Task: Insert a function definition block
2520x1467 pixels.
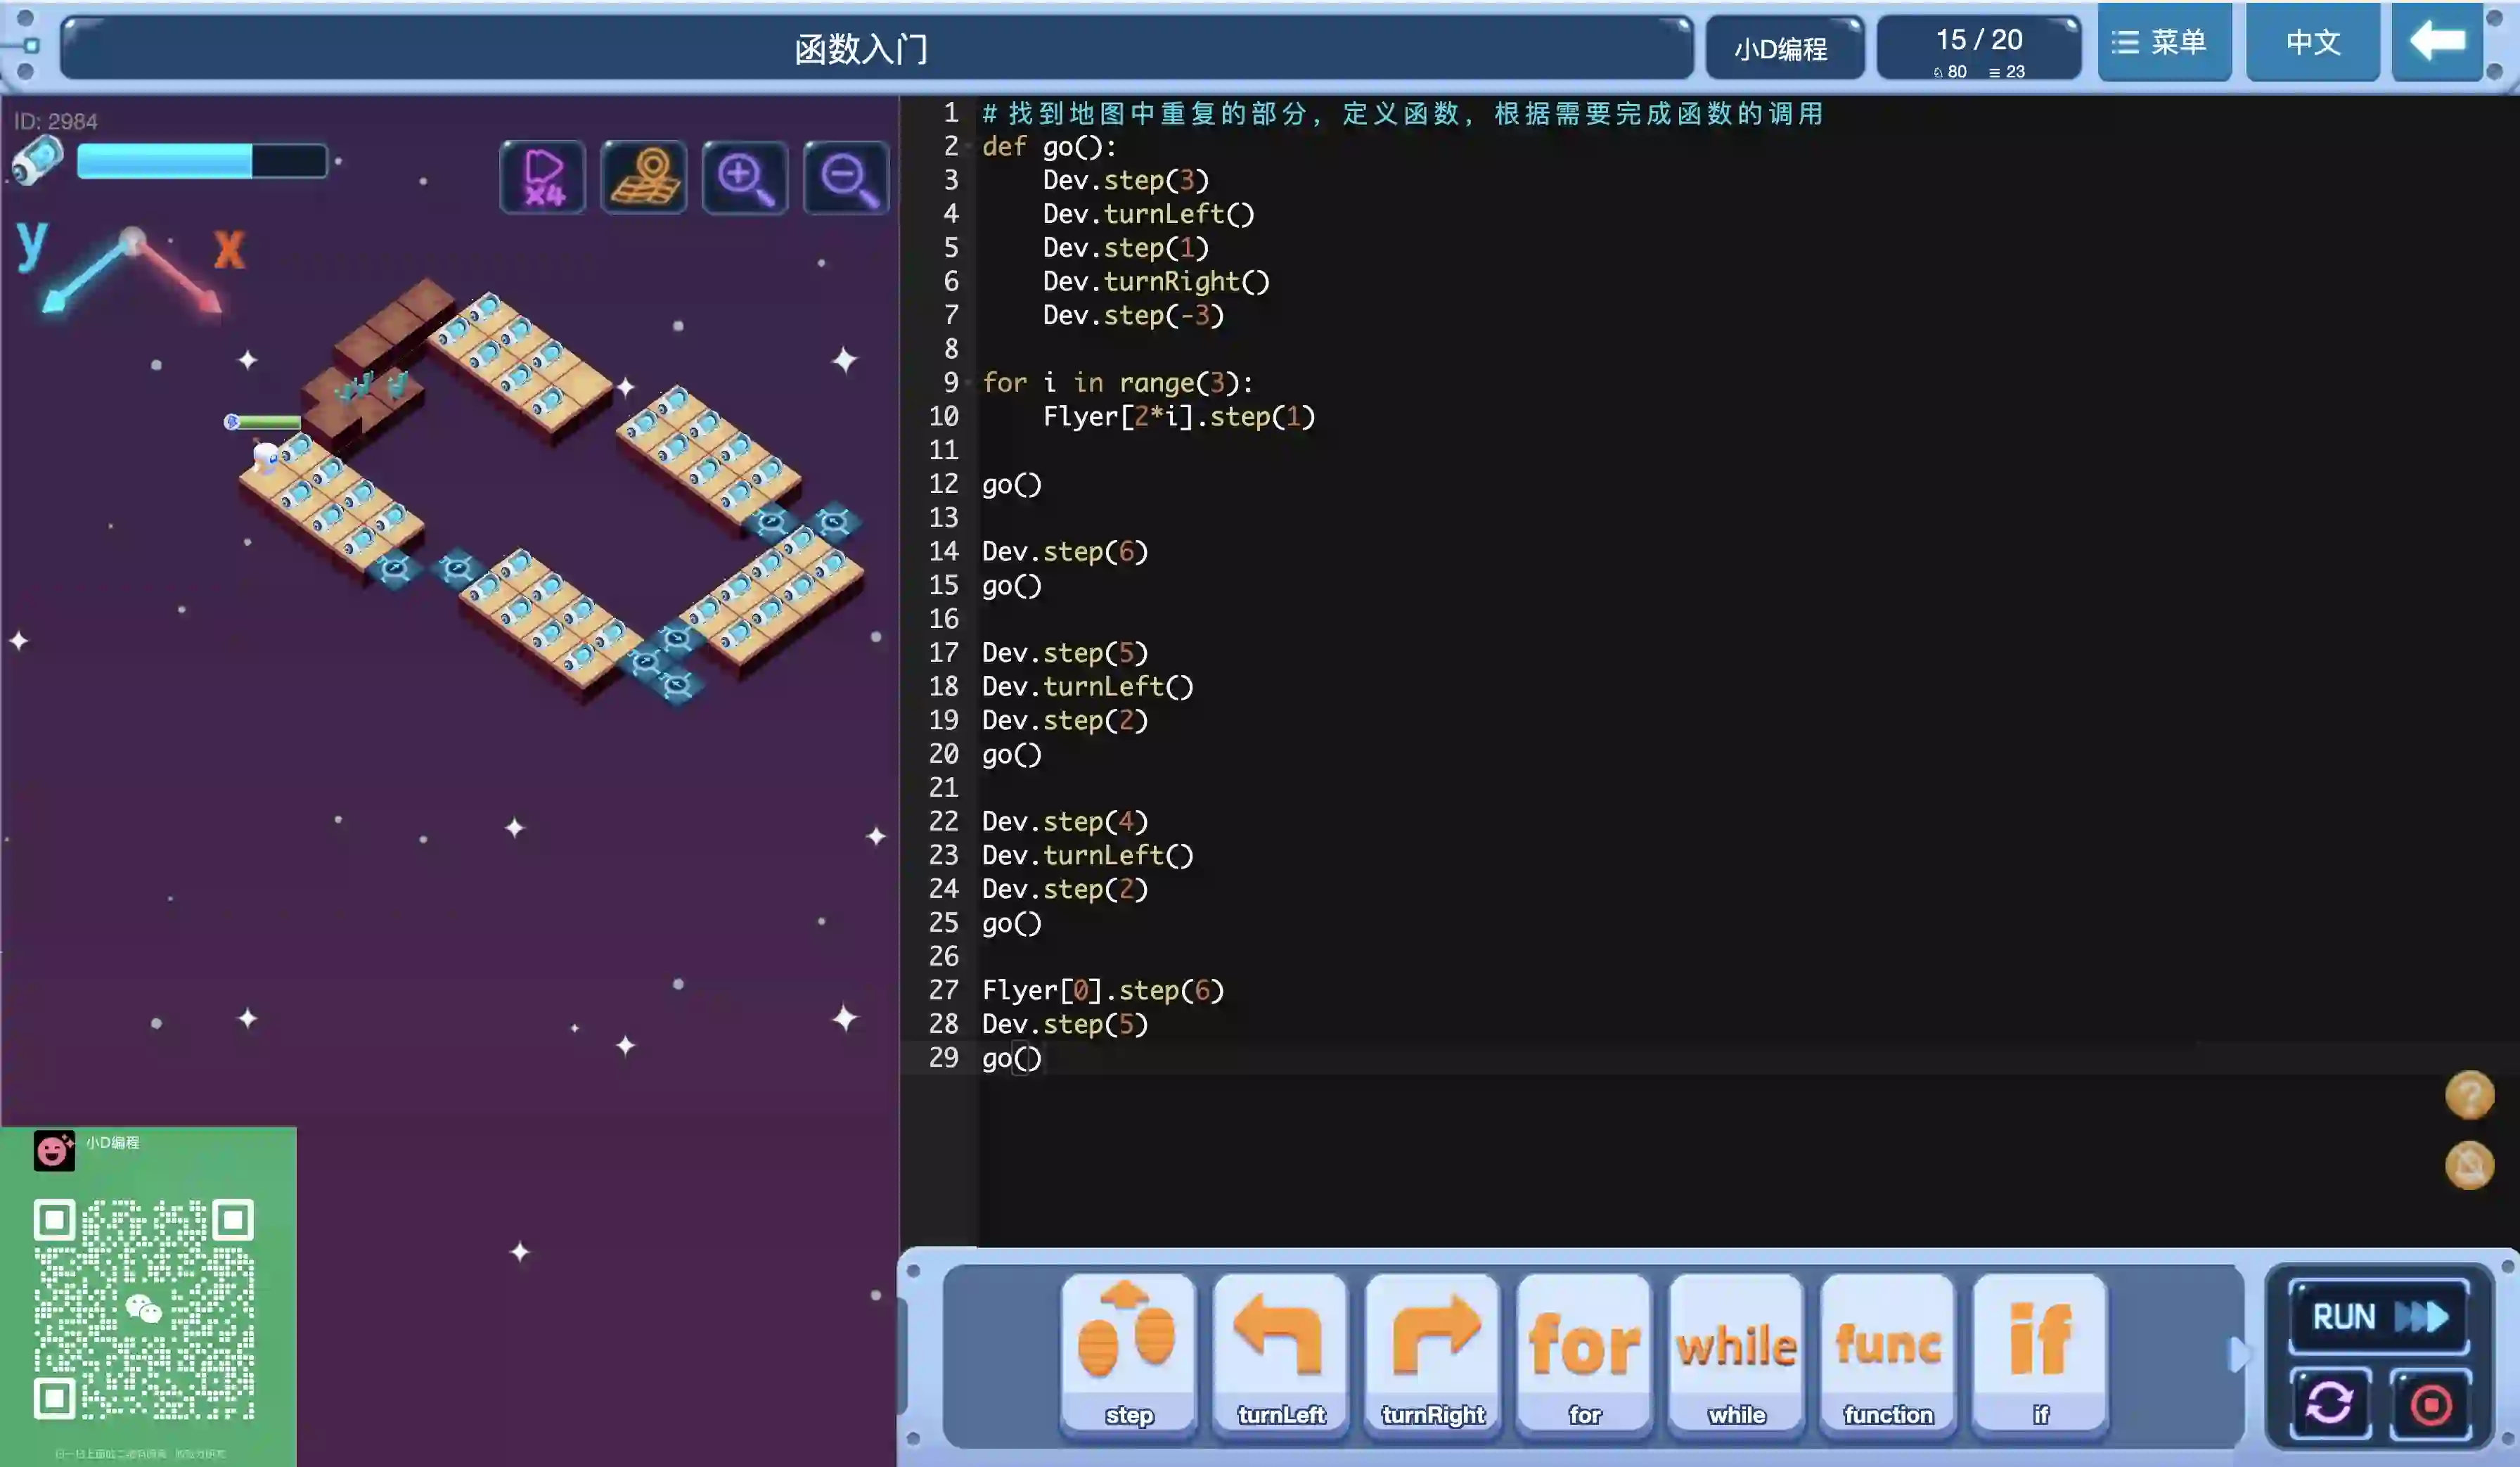Action: [x=1888, y=1352]
